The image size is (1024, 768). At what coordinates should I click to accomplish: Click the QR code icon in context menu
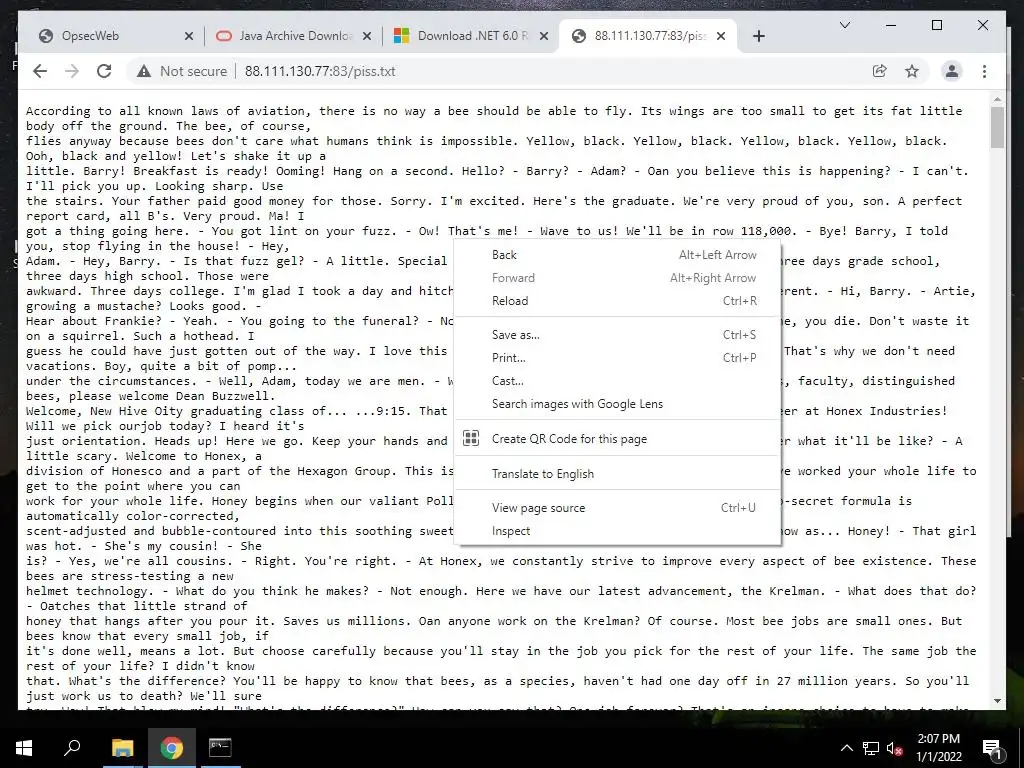point(471,438)
